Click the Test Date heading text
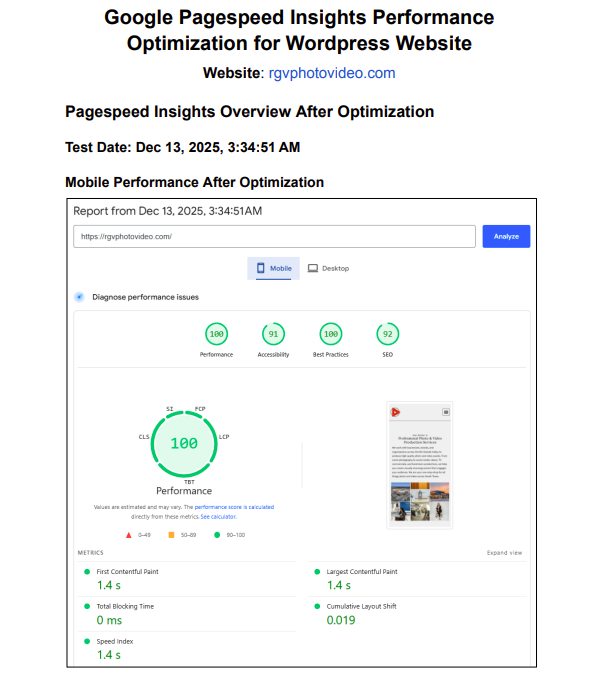 click(x=183, y=147)
